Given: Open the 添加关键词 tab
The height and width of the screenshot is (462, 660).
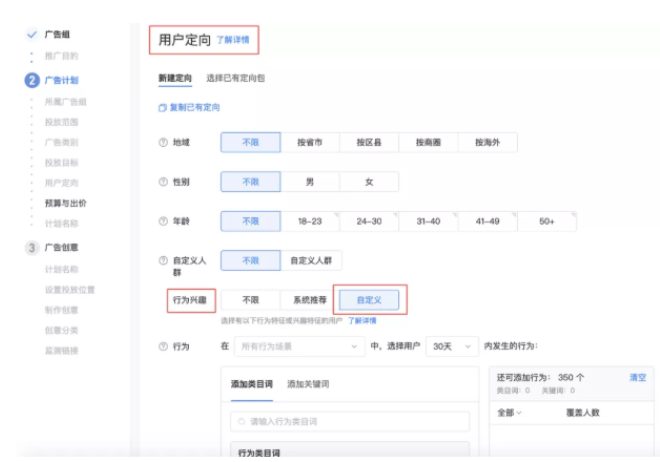Looking at the screenshot, I should click(x=308, y=384).
